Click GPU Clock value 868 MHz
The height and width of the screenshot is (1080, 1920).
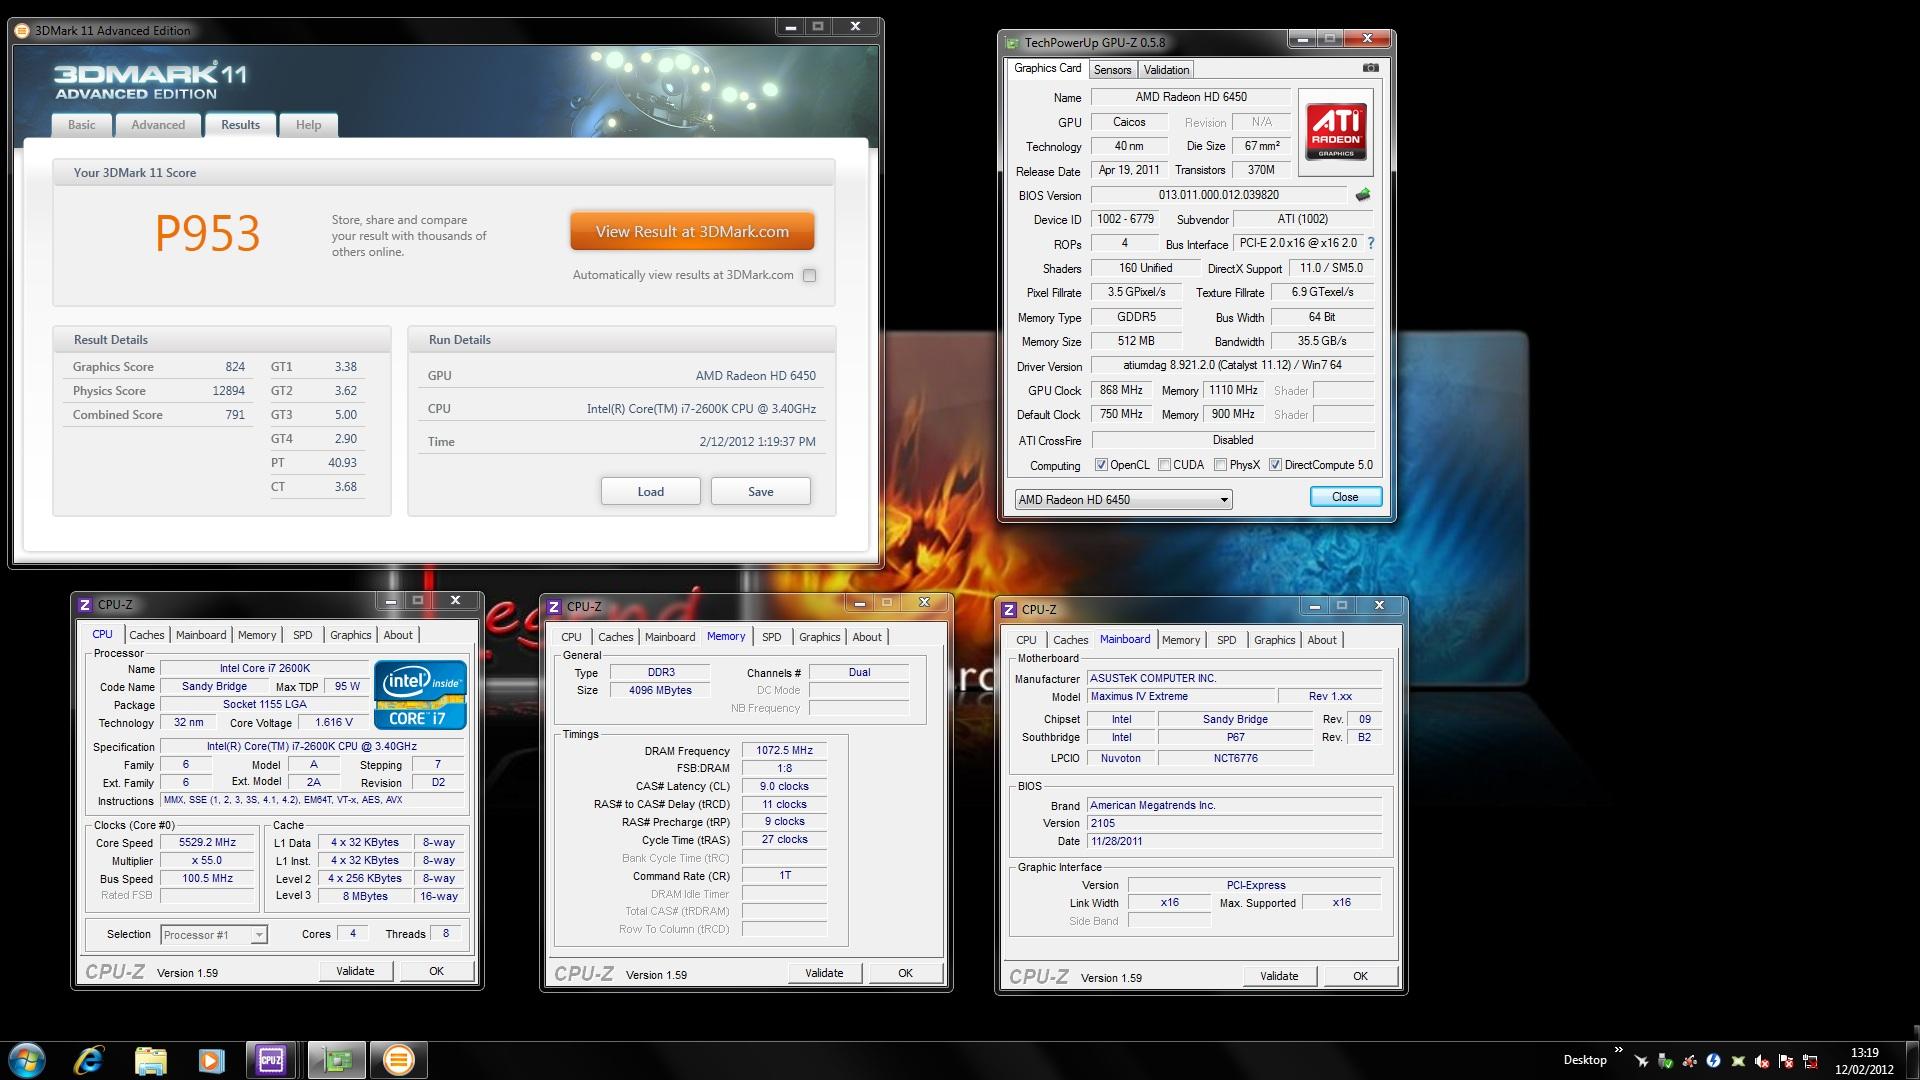coord(1121,390)
